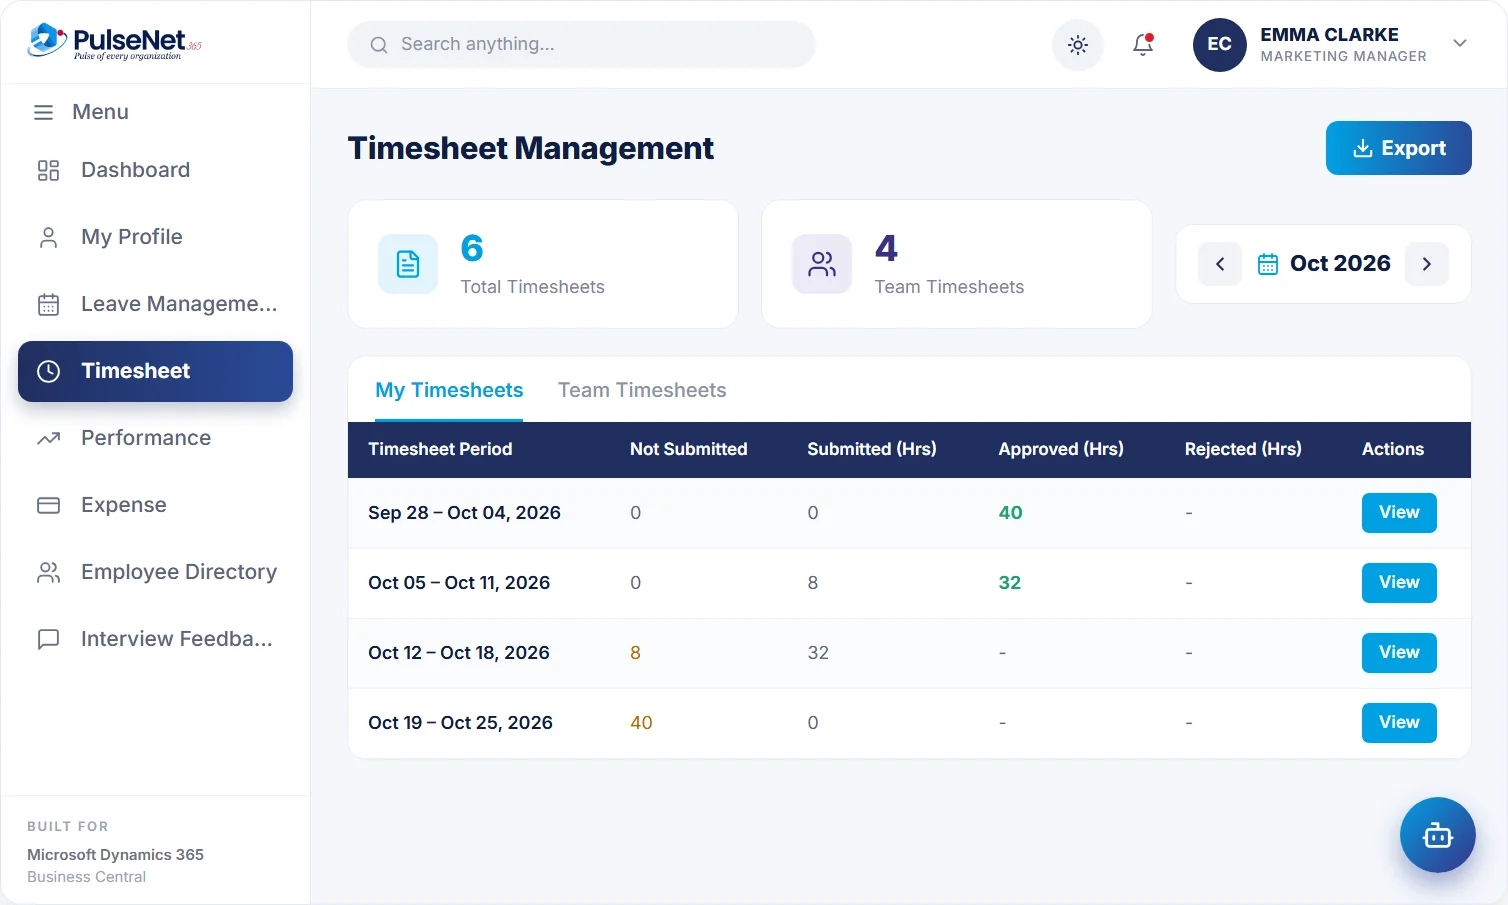Open Employee Directory

tap(155, 572)
